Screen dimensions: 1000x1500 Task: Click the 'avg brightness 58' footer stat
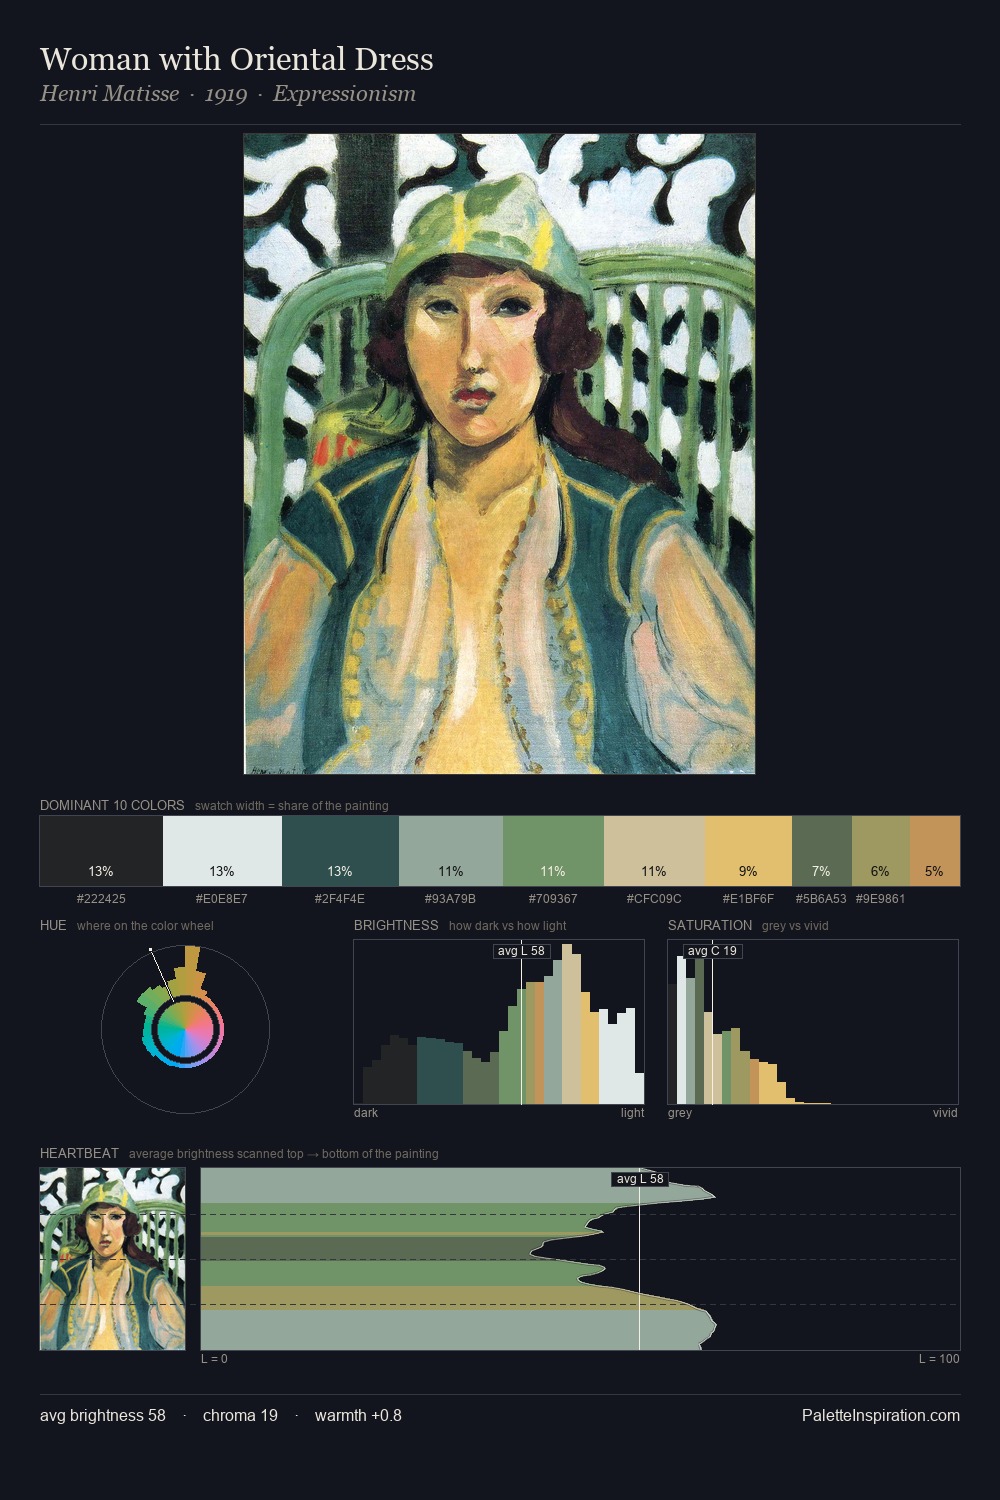click(103, 1415)
